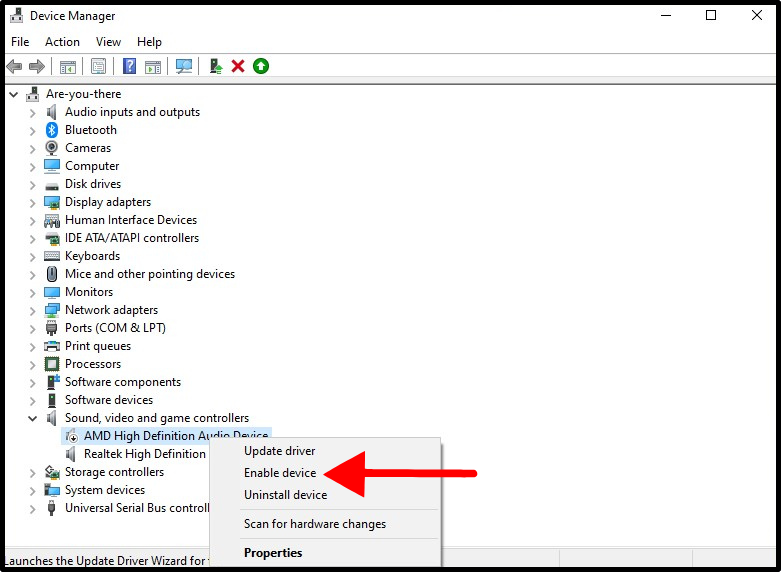The width and height of the screenshot is (781, 572).
Task: Click the Monitors label text
Action: (89, 292)
